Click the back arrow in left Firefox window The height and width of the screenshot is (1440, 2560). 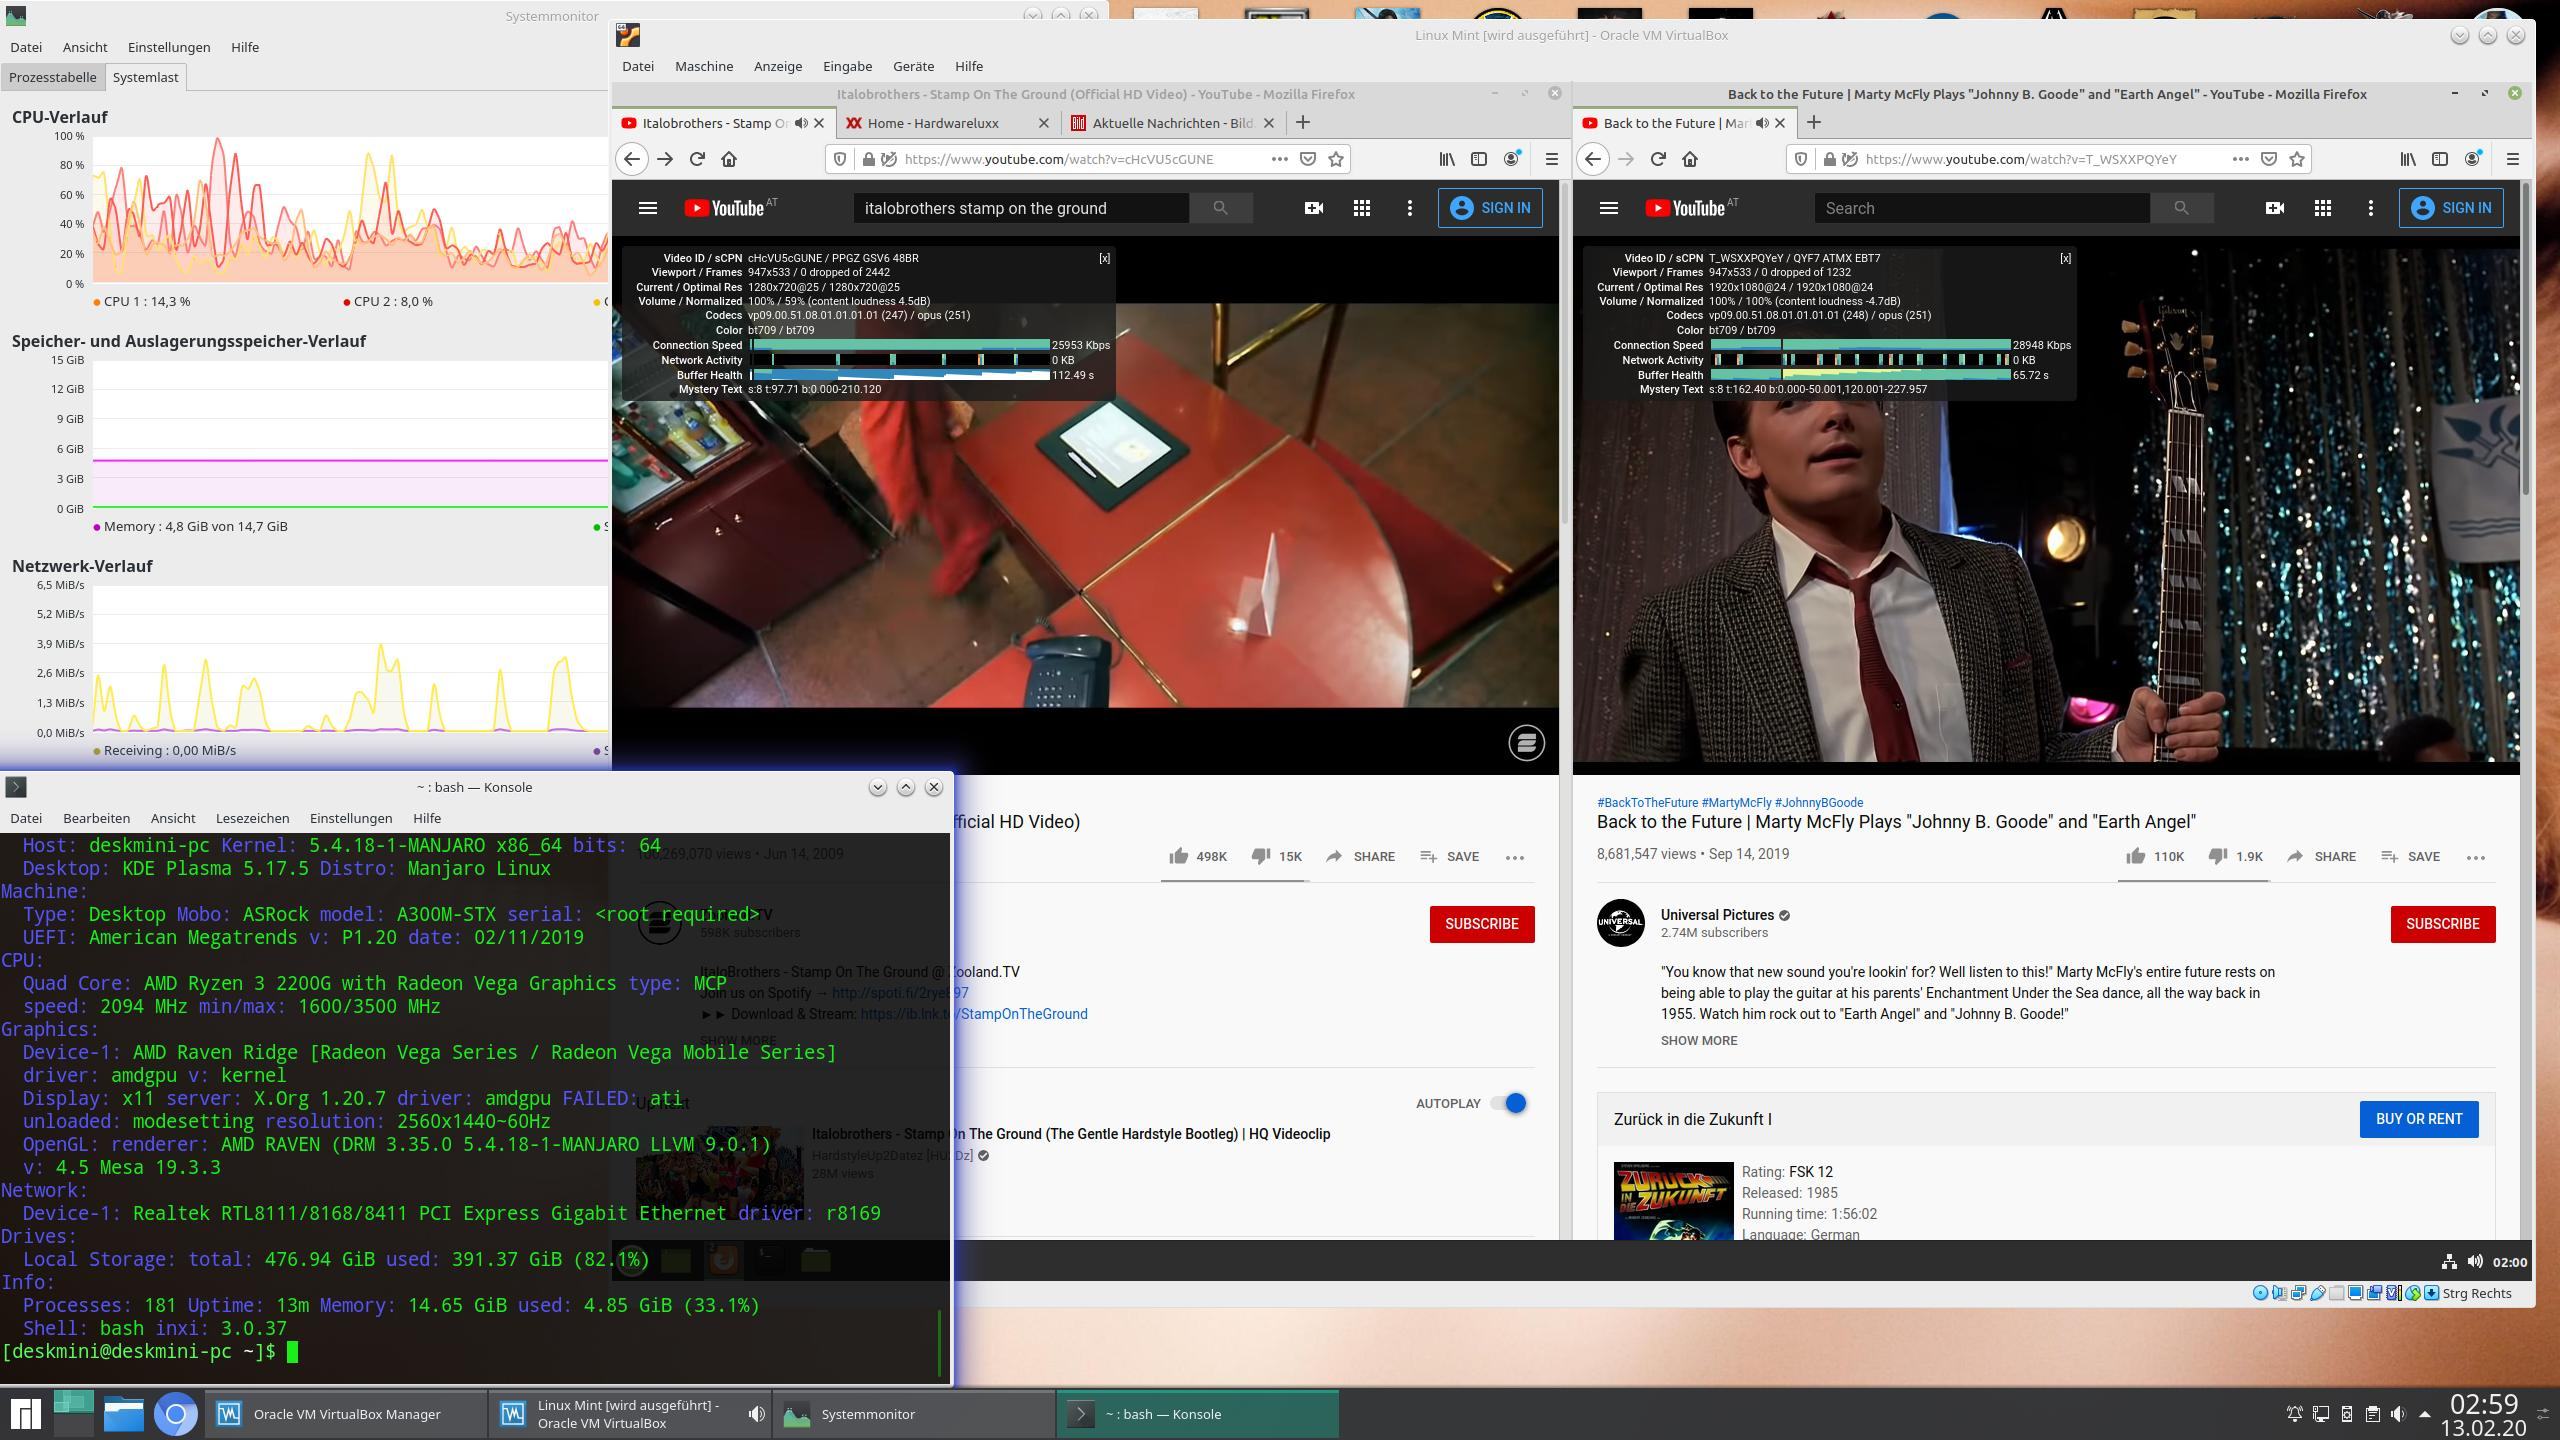coord(631,159)
